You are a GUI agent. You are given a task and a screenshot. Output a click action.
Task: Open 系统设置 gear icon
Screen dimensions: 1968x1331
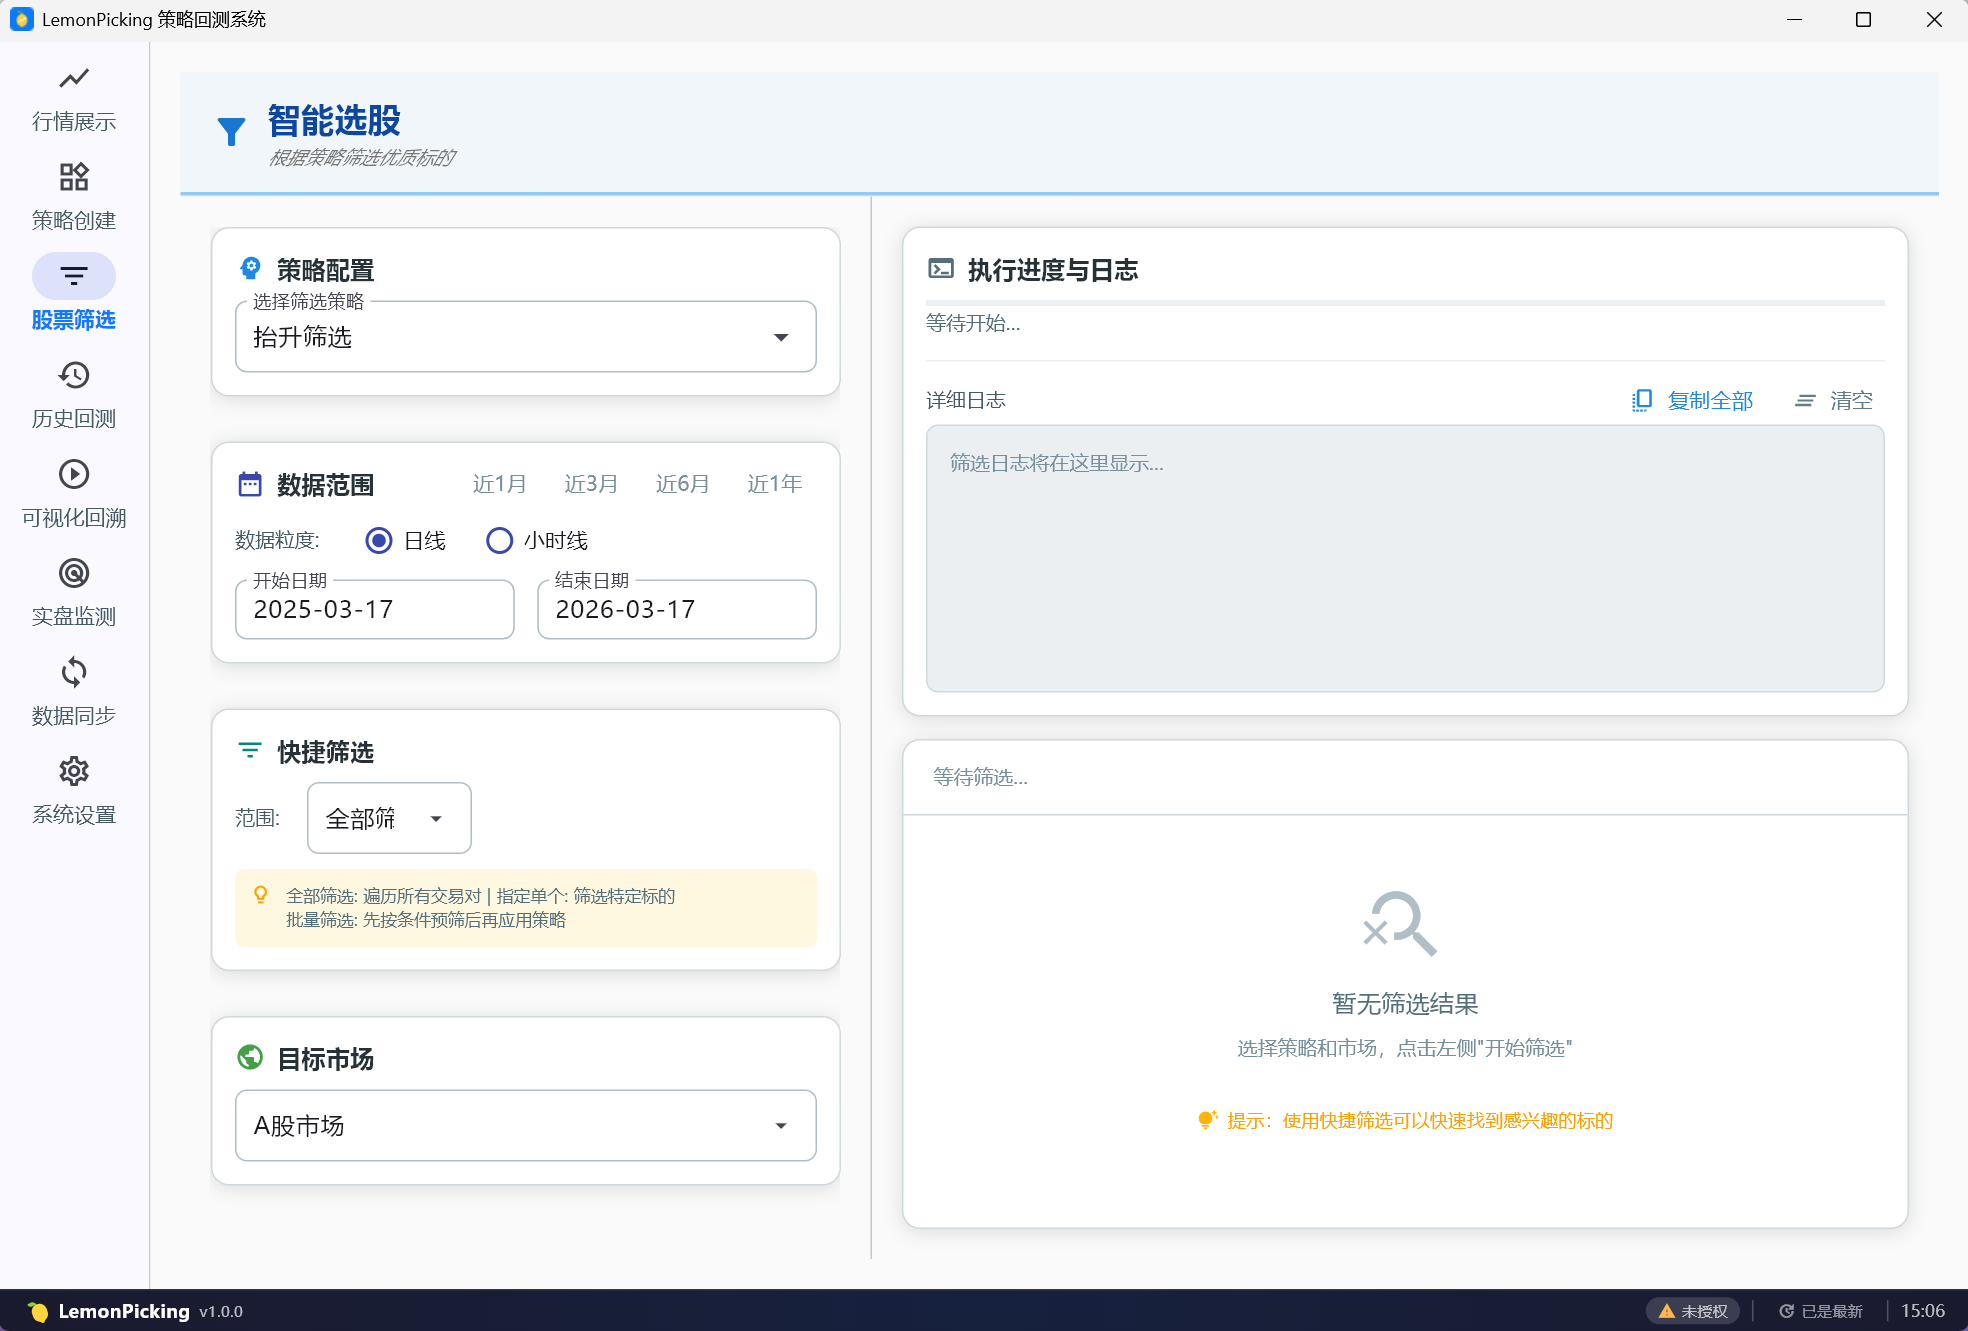point(74,771)
